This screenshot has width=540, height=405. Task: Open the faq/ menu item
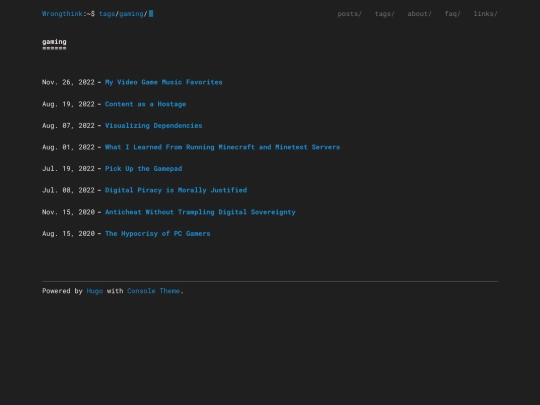pos(452,14)
